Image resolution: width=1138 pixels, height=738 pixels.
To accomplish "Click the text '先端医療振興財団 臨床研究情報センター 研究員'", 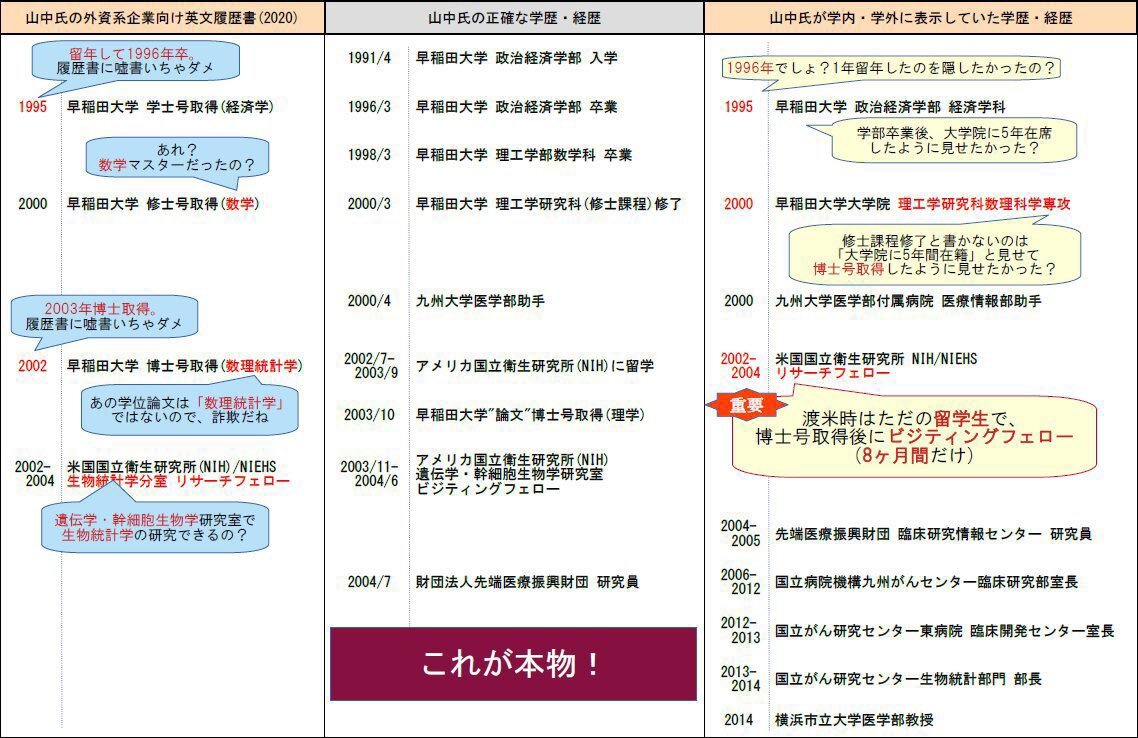I will pos(933,534).
